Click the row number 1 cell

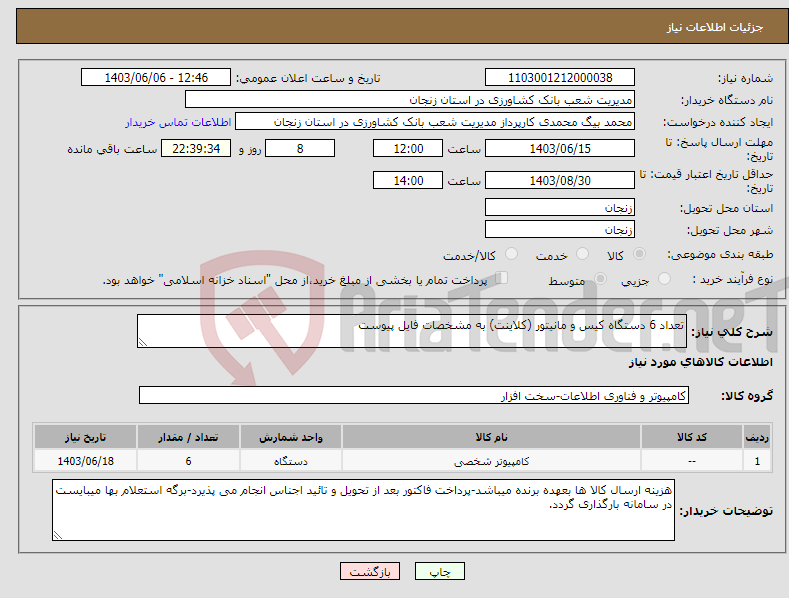[757, 461]
